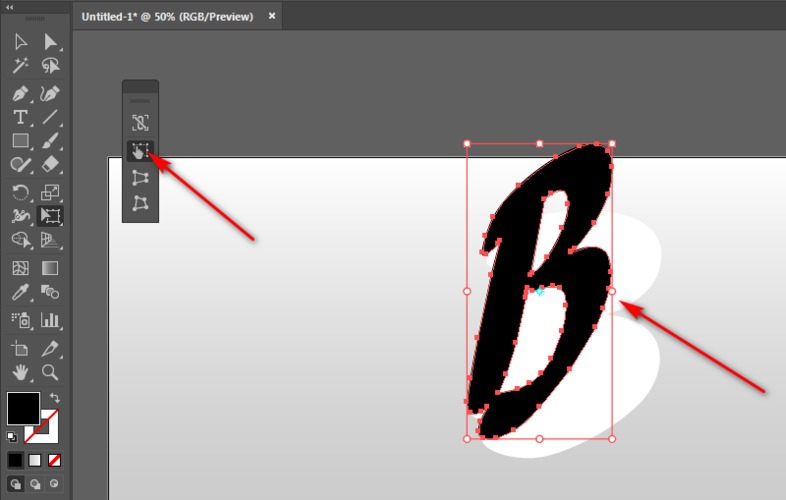Choose Free Distort in the floating widget
Image resolution: width=786 pixels, height=500 pixels.
(x=140, y=203)
